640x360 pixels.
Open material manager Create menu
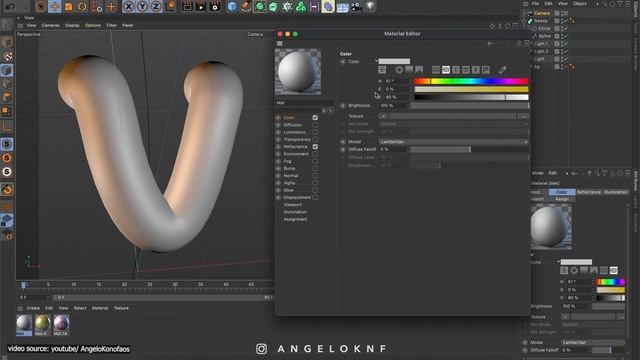click(33, 308)
